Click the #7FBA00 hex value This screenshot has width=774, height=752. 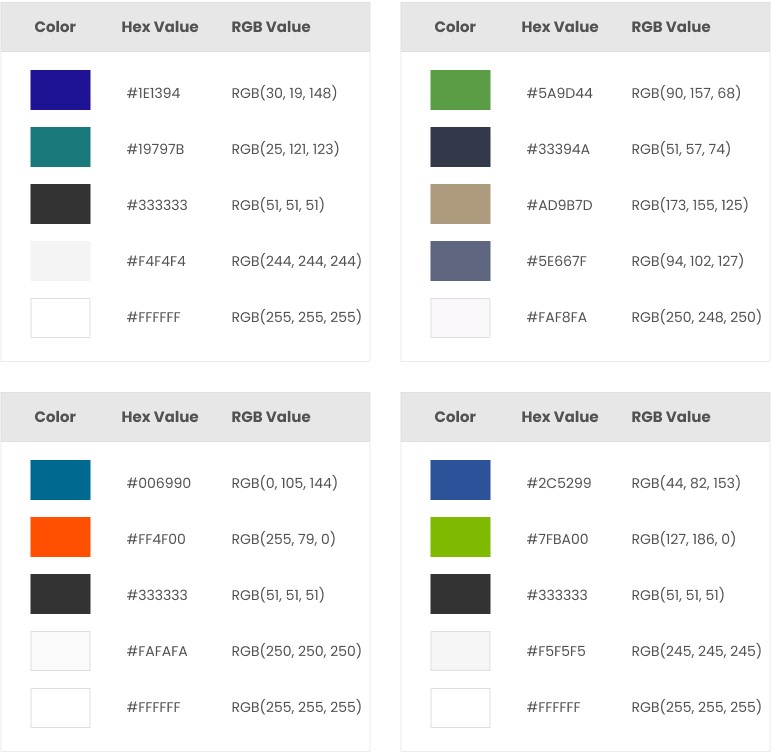click(x=557, y=539)
